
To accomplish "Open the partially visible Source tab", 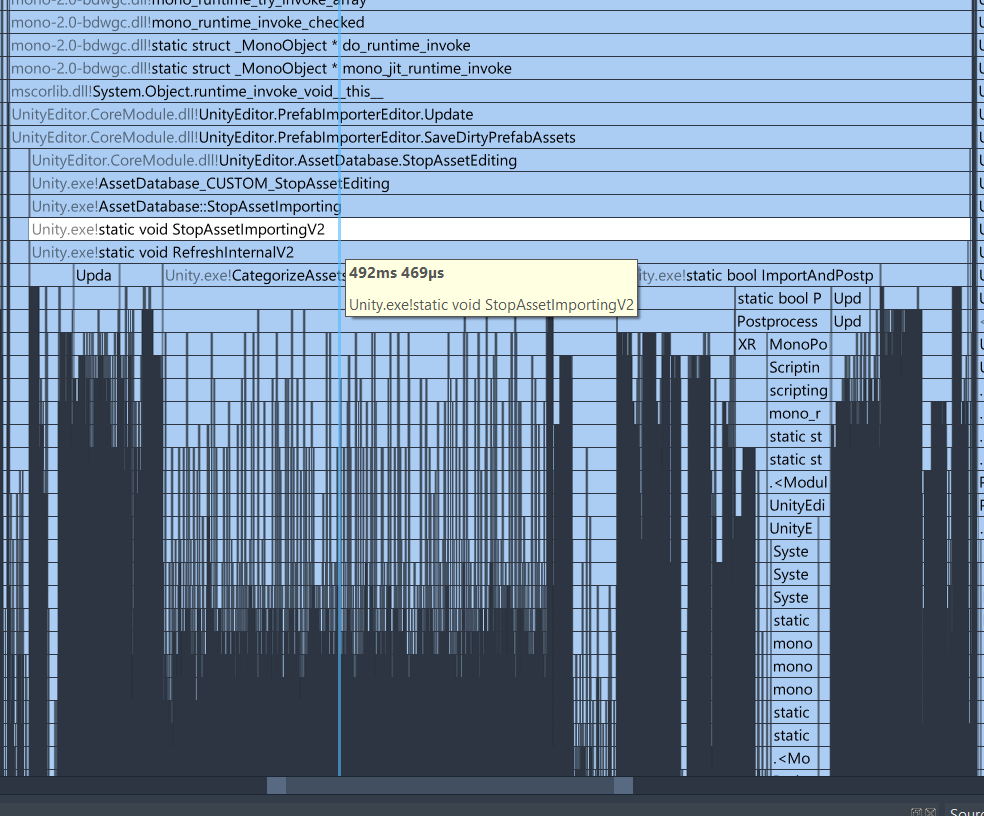I will 965,812.
